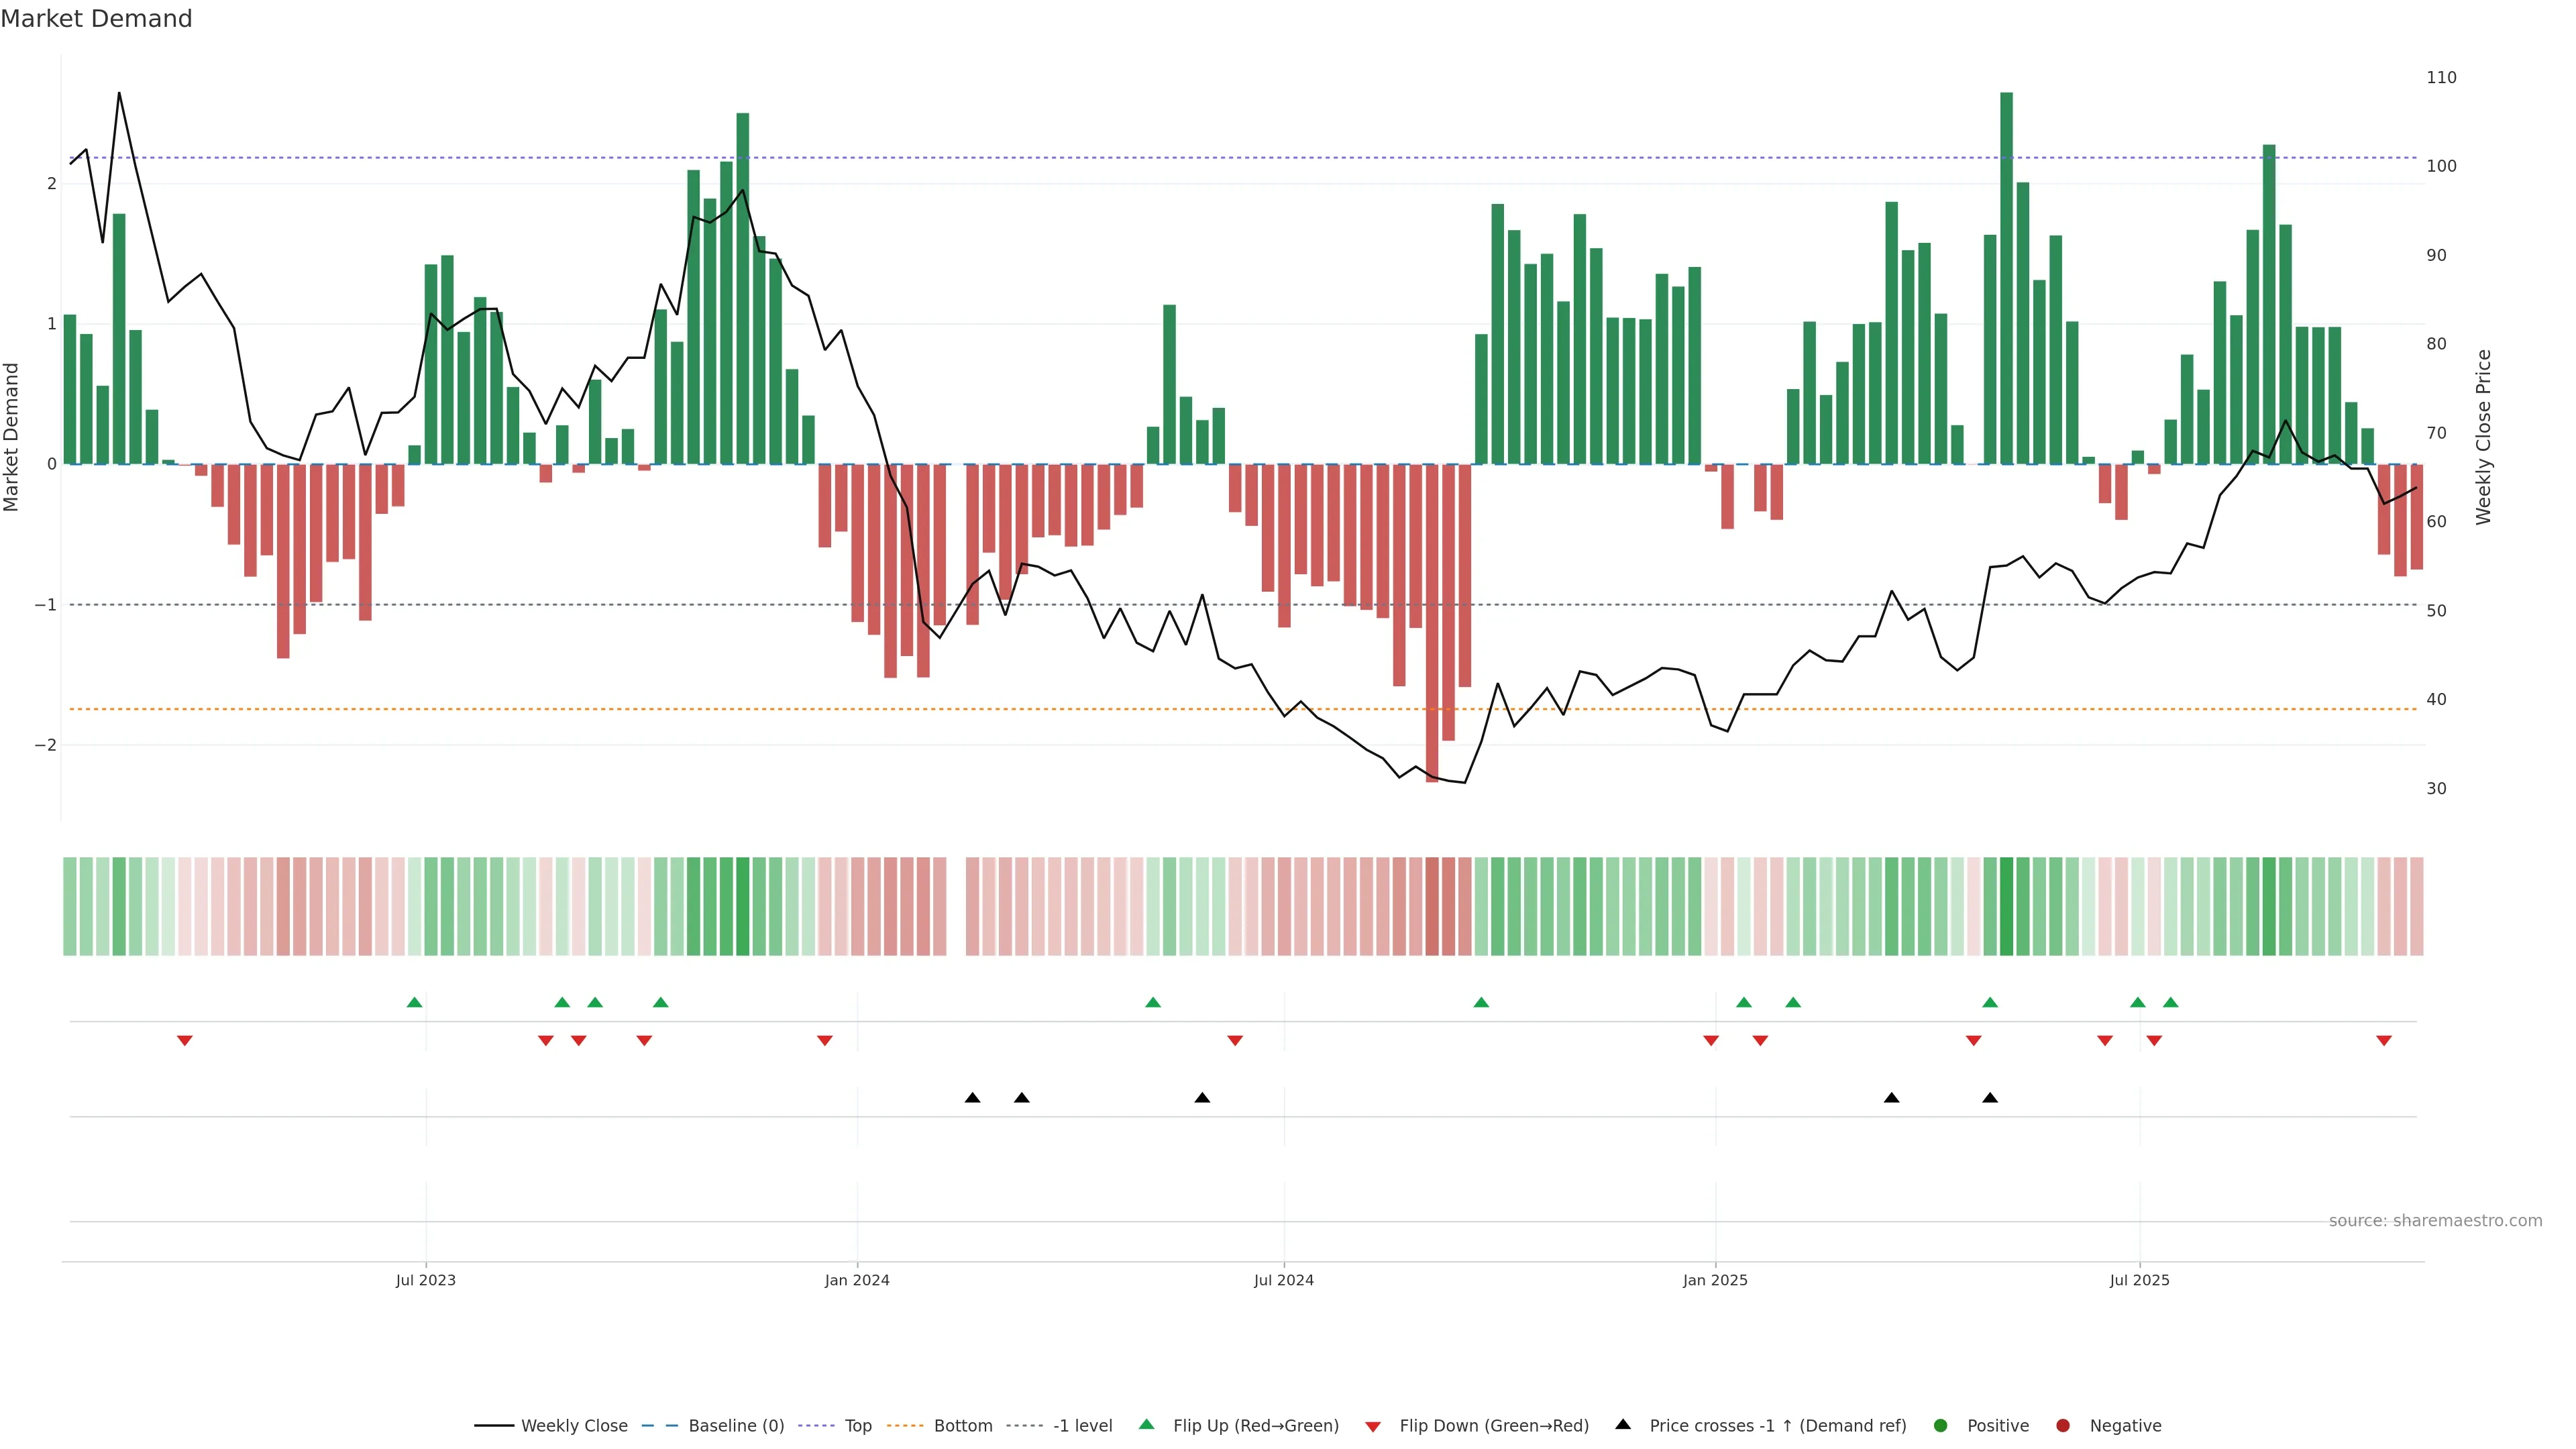This screenshot has height=1449, width=2576.
Task: Click green Flip Up triangle icon in legend
Action: pos(1147,1424)
